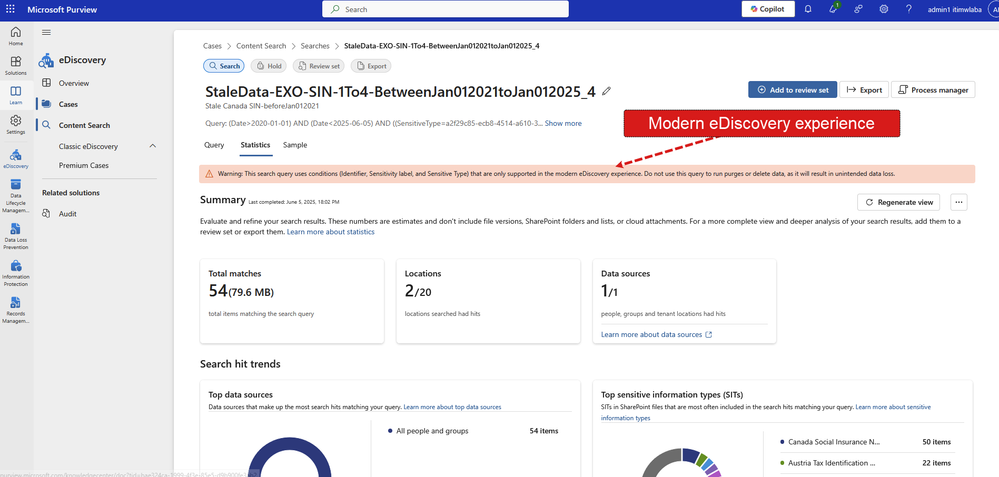Switch to the Sample tab
Viewport: 999px width, 477px height.
click(x=295, y=145)
